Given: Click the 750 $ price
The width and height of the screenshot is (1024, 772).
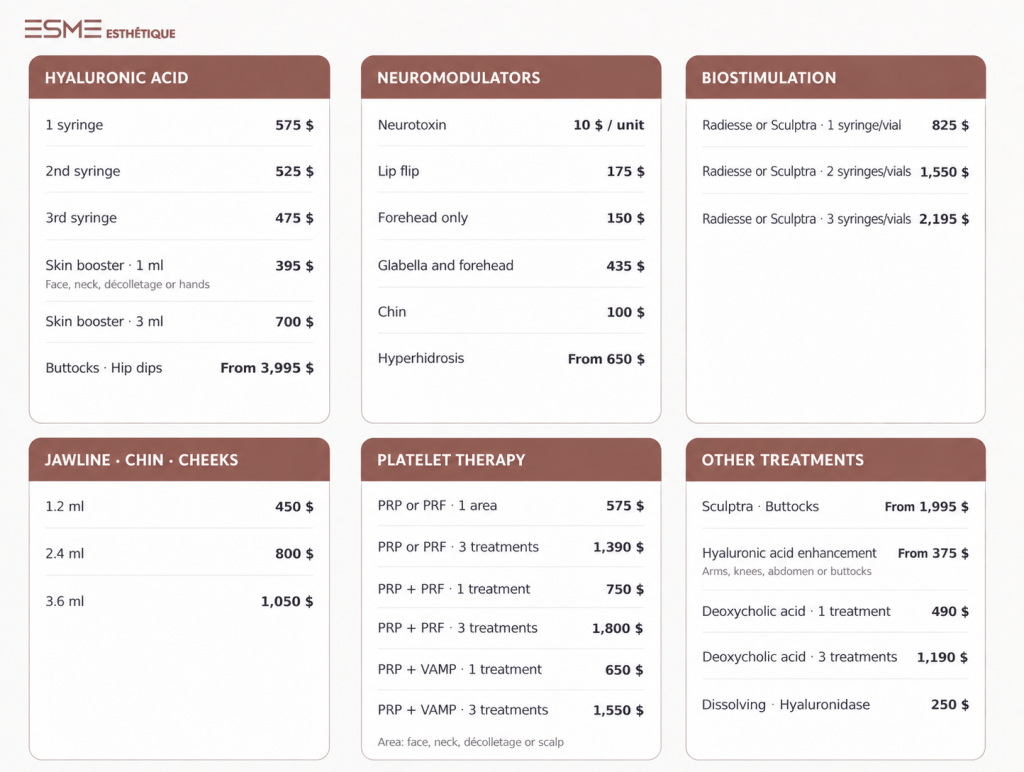Looking at the screenshot, I should (x=624, y=589).
